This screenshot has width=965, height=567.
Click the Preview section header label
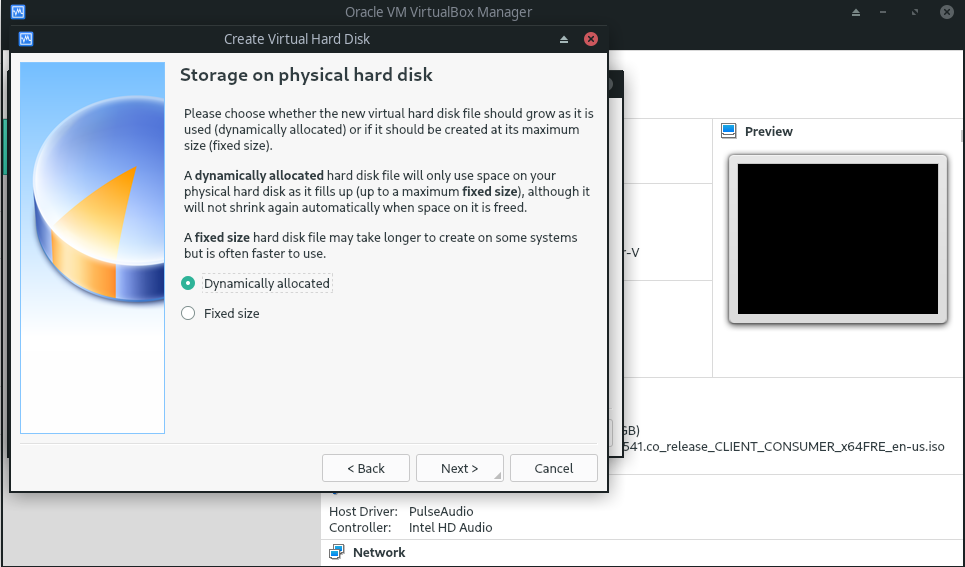point(768,131)
